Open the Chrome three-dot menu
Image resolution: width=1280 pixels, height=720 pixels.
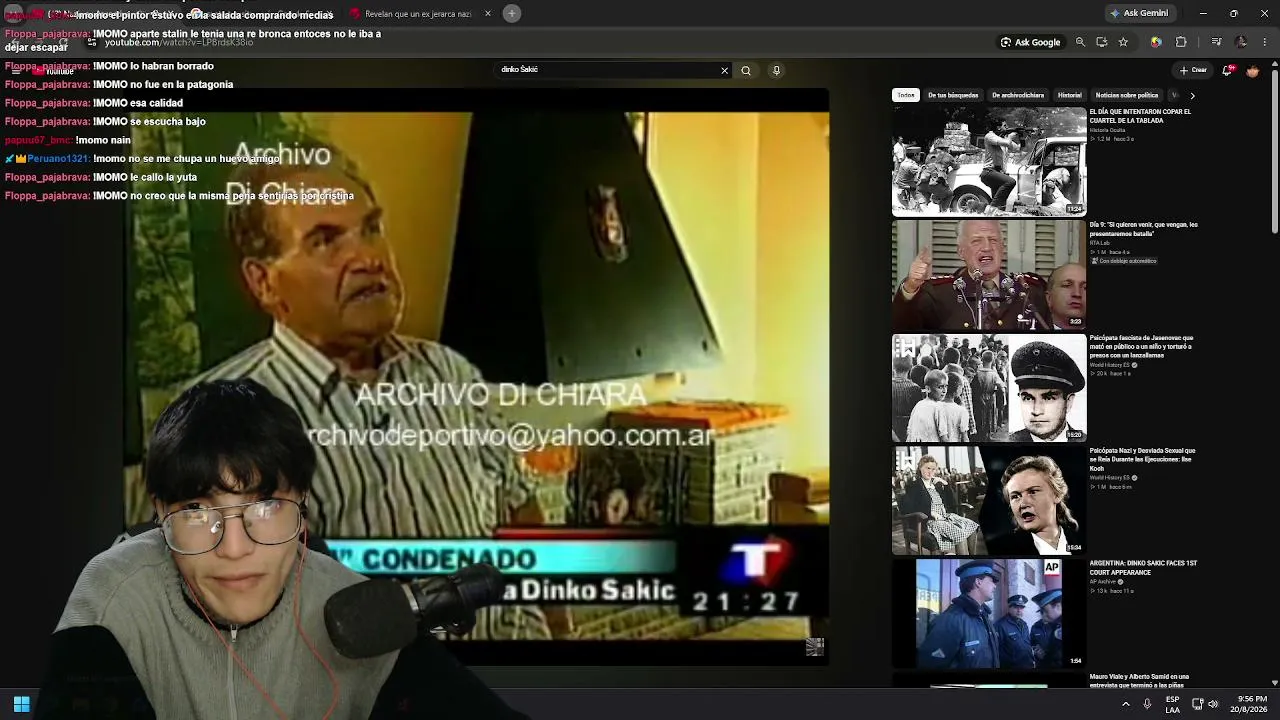point(1265,42)
